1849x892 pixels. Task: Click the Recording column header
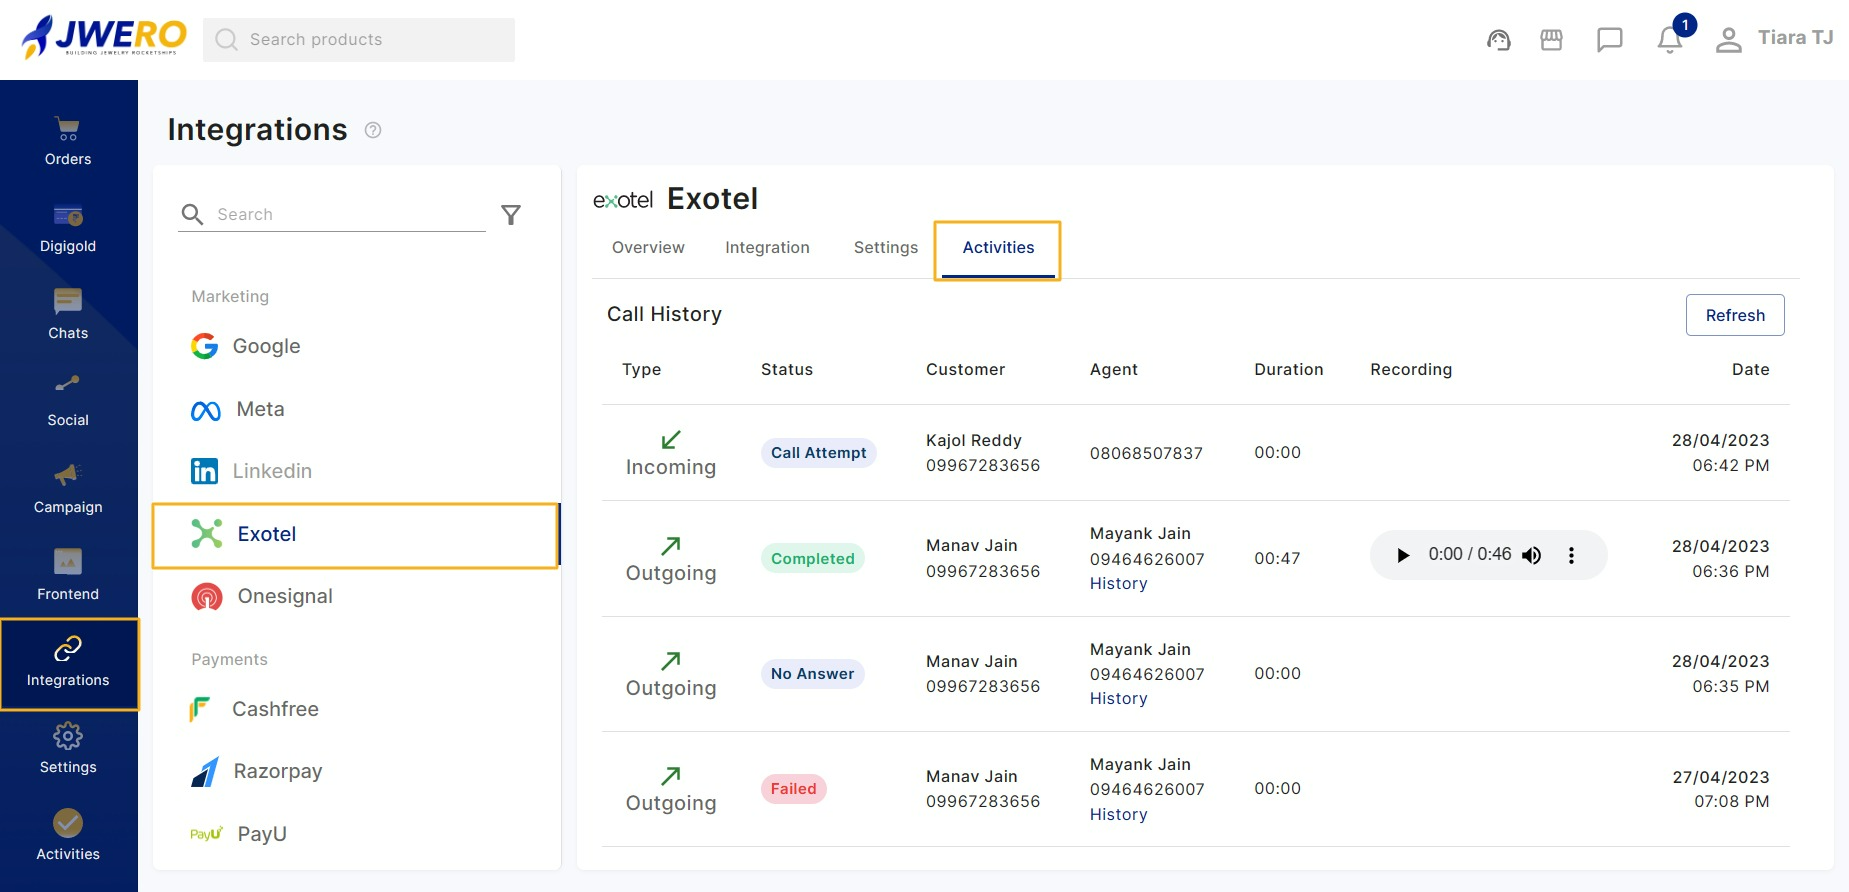pos(1410,369)
